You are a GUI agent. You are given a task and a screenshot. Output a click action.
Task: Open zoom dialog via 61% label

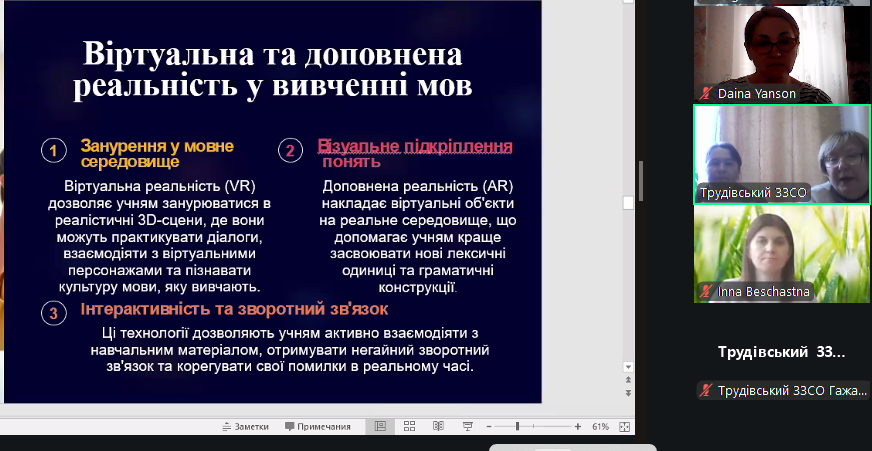pos(600,426)
